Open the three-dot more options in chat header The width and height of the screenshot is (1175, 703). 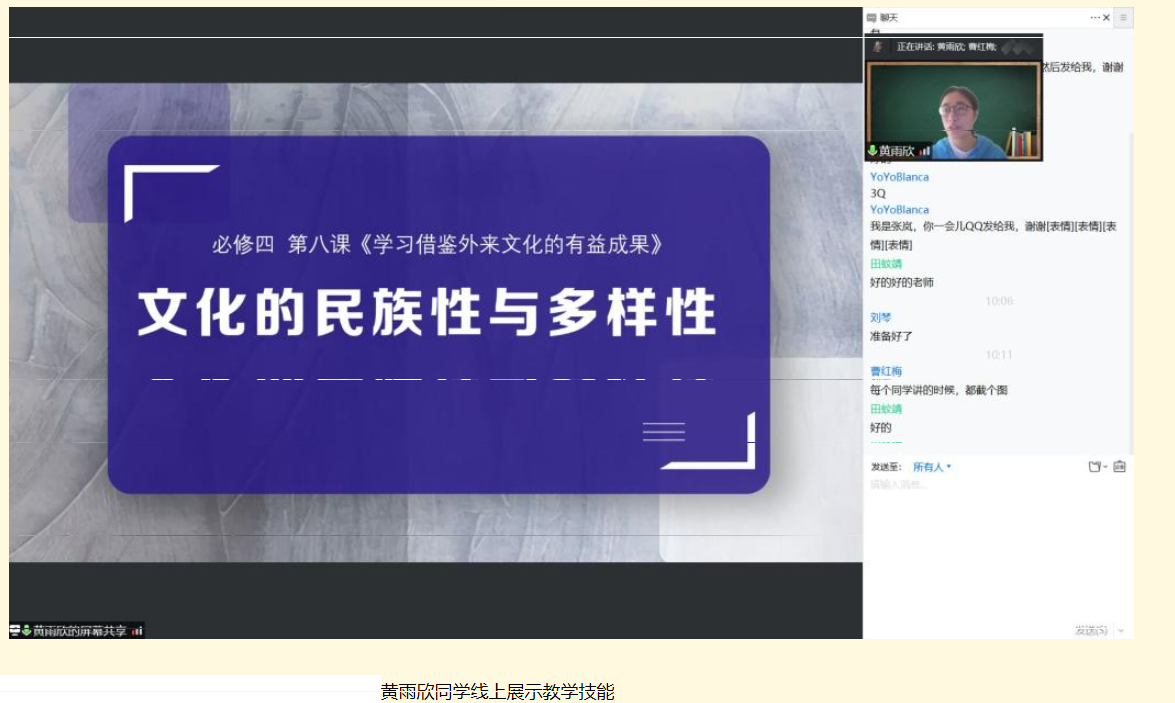tap(1095, 18)
